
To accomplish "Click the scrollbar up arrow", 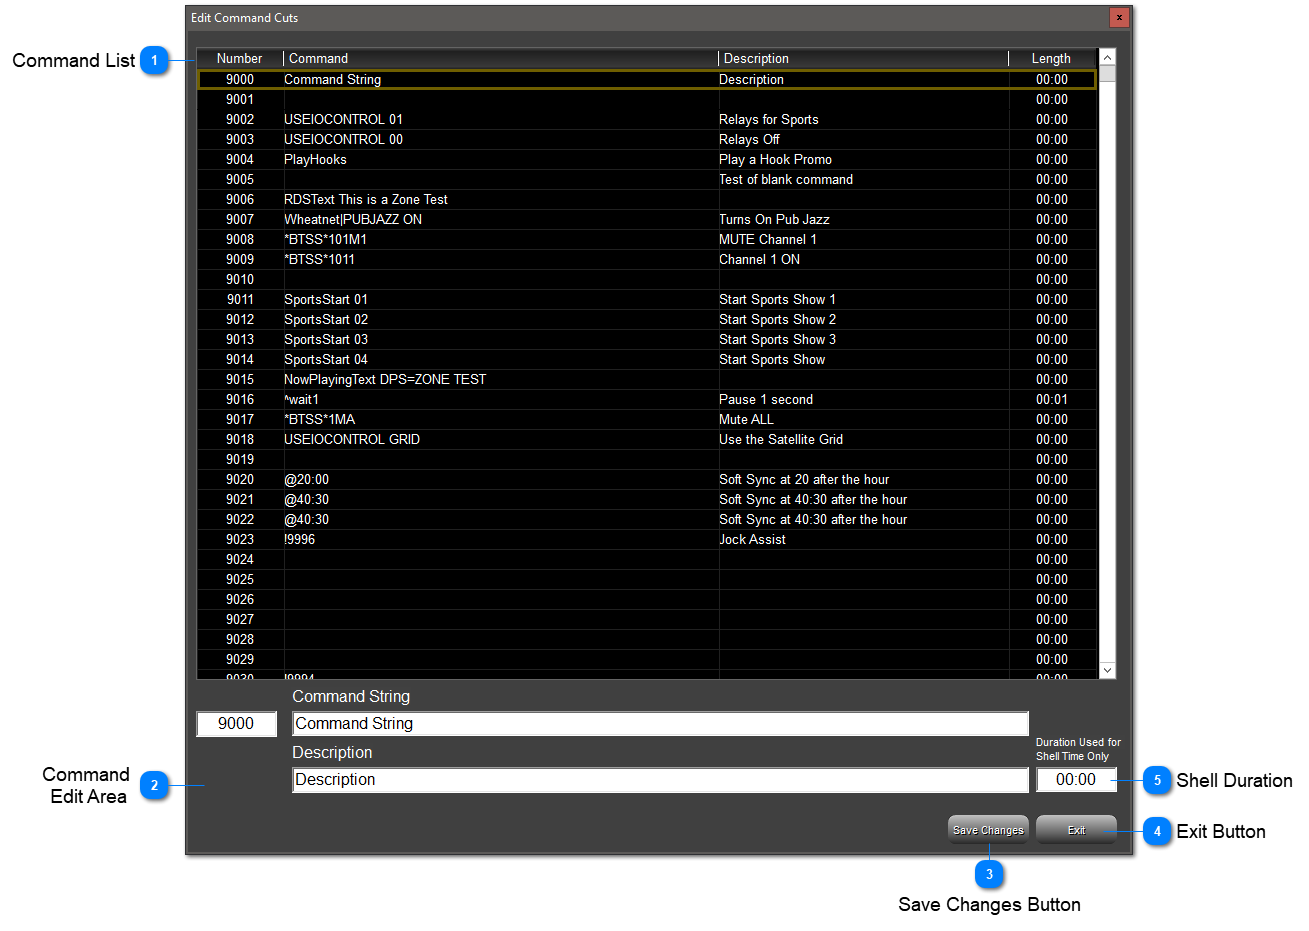I will (1107, 58).
